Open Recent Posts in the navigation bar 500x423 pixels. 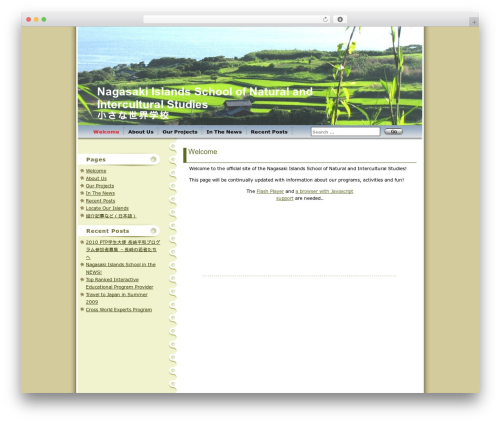point(269,132)
